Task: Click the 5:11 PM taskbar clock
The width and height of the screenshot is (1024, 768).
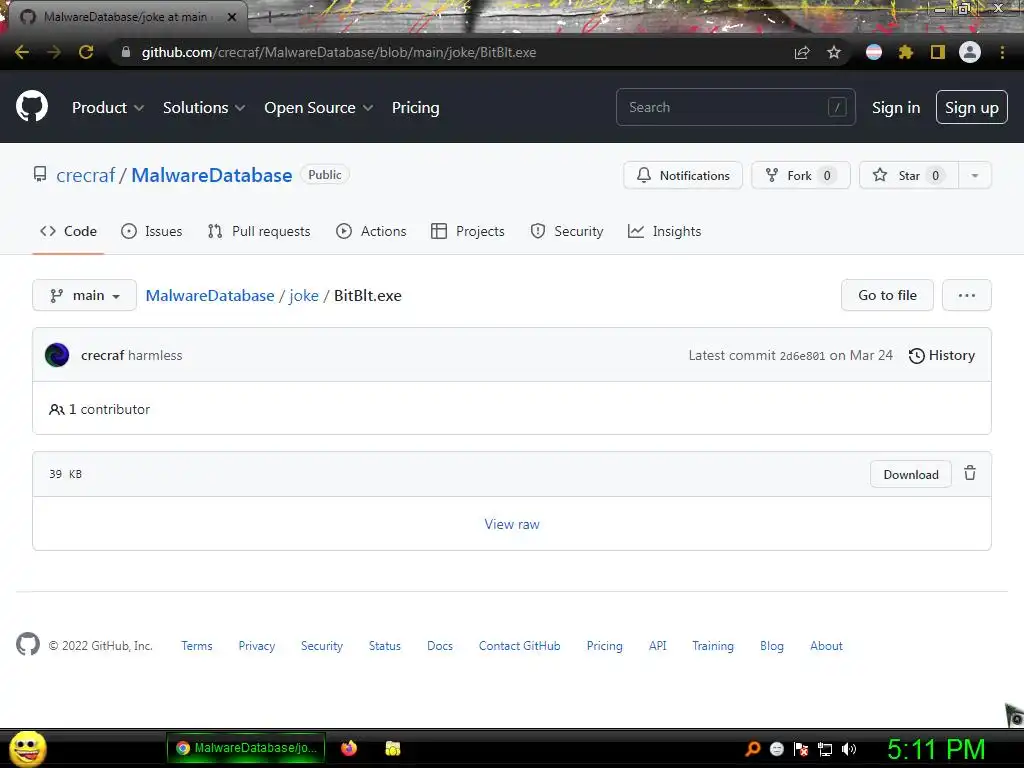Action: [x=936, y=749]
